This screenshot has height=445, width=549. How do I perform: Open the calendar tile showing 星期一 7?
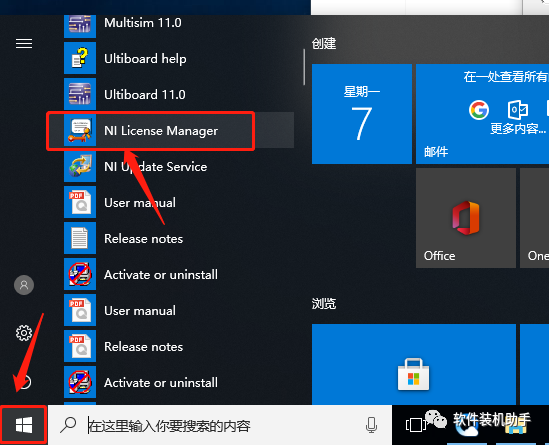362,114
